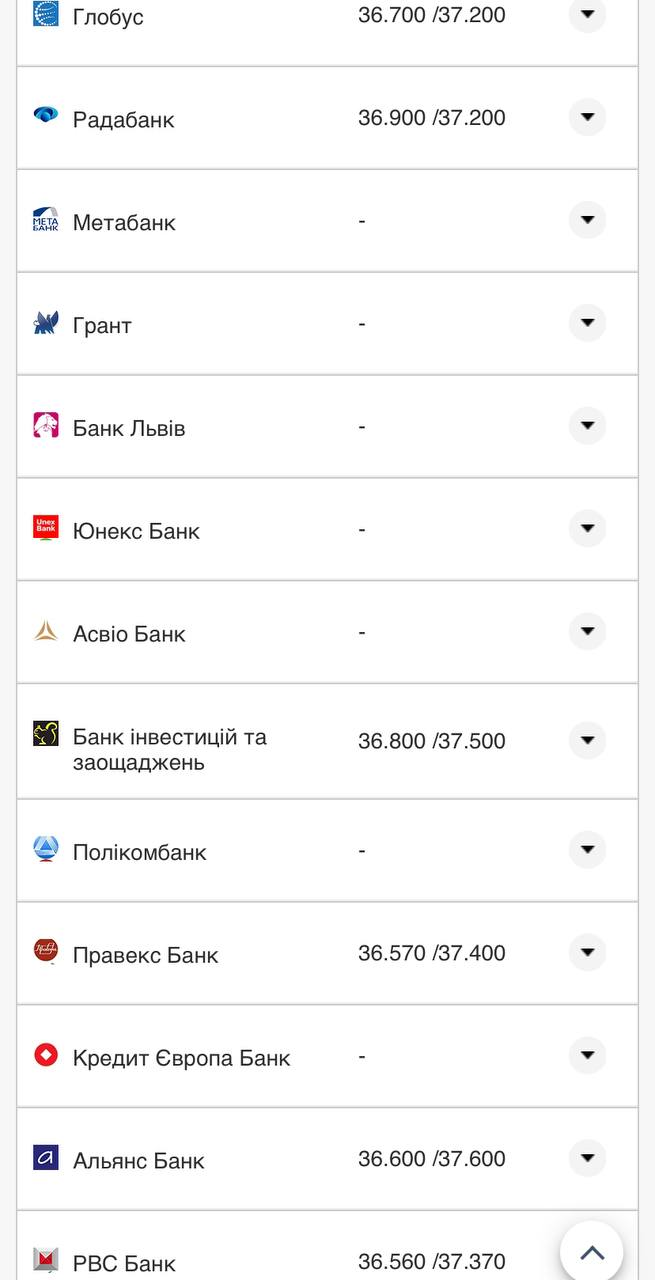This screenshot has height=1280, width=655.
Task: Click the Альянс Банк logo icon
Action: pyautogui.click(x=46, y=1157)
